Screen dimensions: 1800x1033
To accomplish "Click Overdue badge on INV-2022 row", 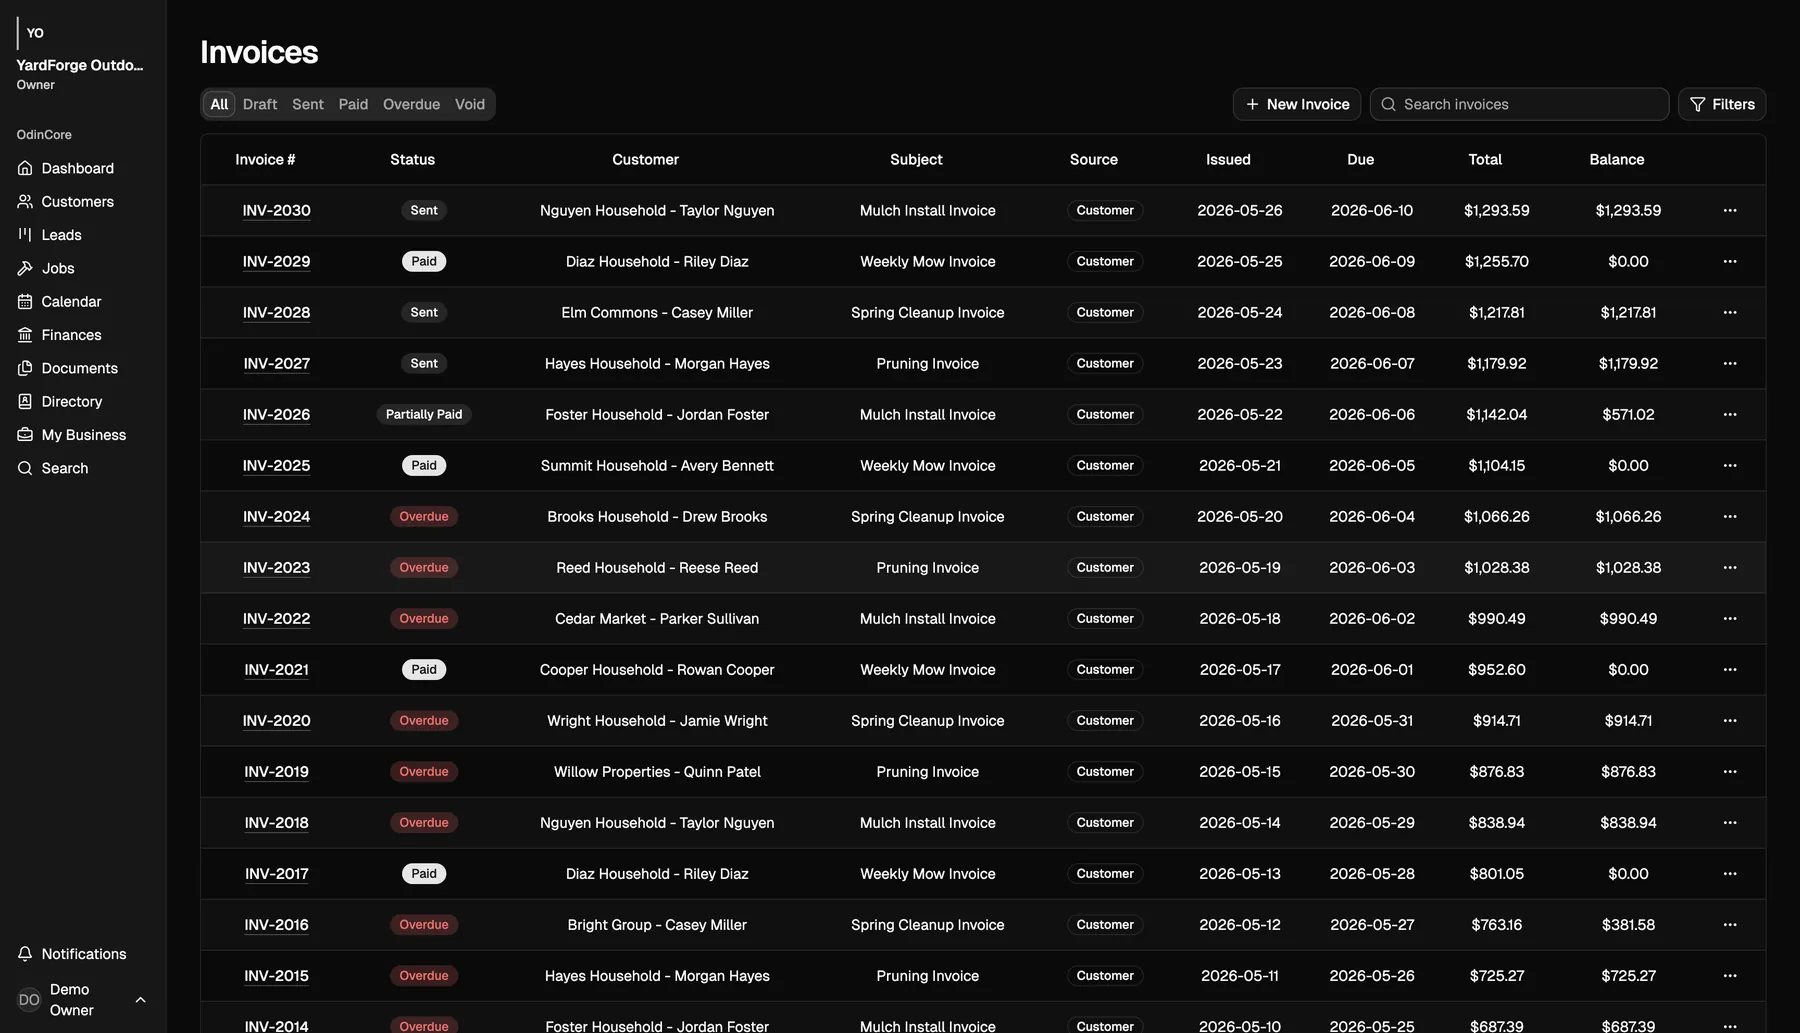I will [x=424, y=618].
